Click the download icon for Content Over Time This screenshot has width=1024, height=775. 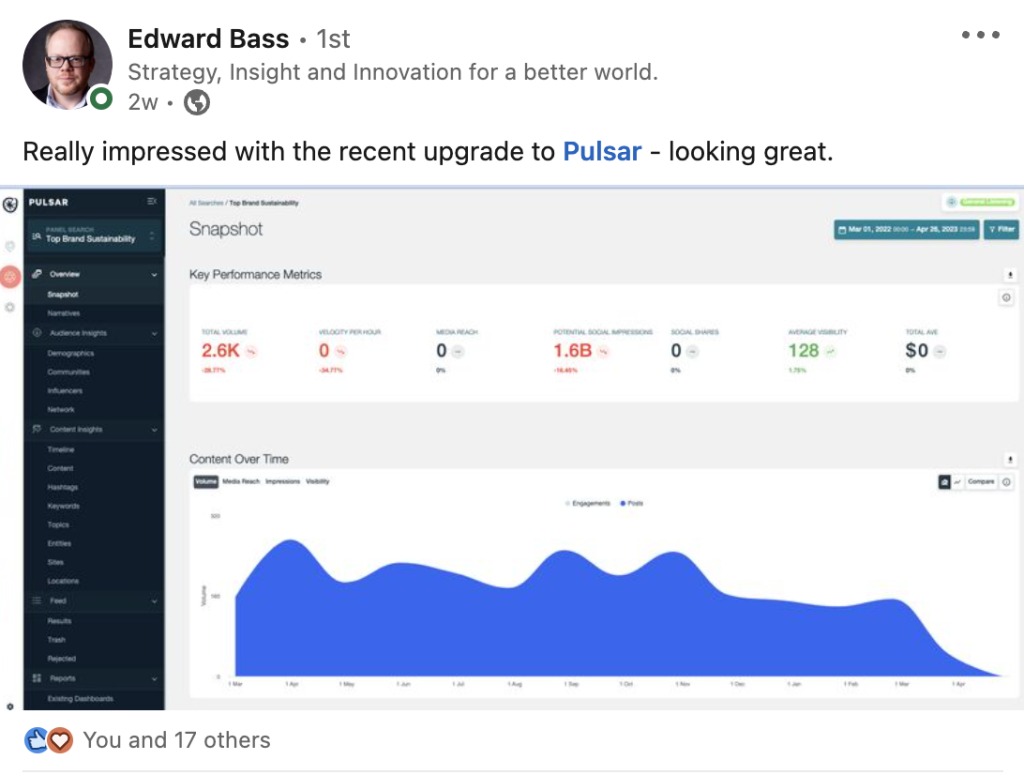[1008, 459]
